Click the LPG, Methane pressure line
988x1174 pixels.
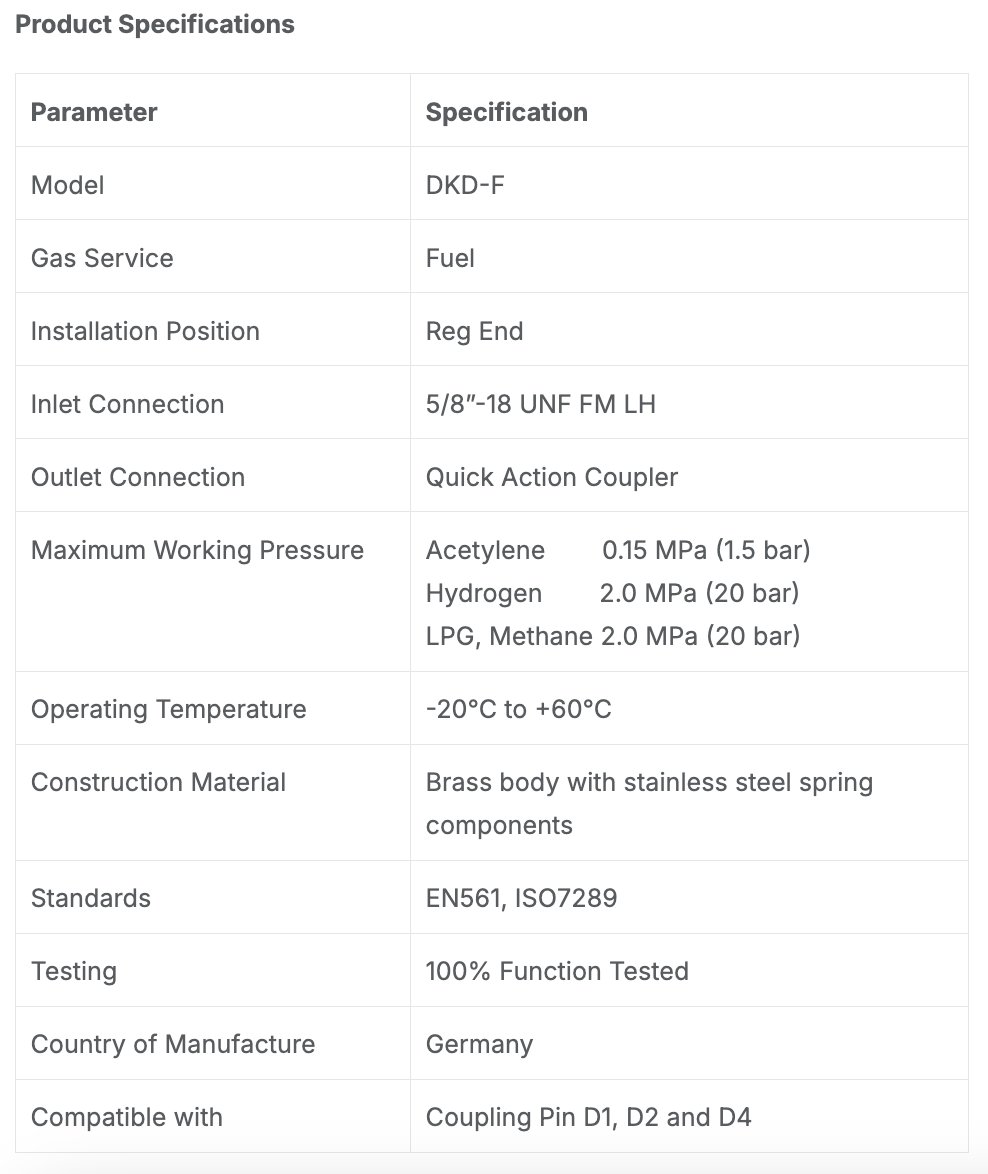[613, 636]
